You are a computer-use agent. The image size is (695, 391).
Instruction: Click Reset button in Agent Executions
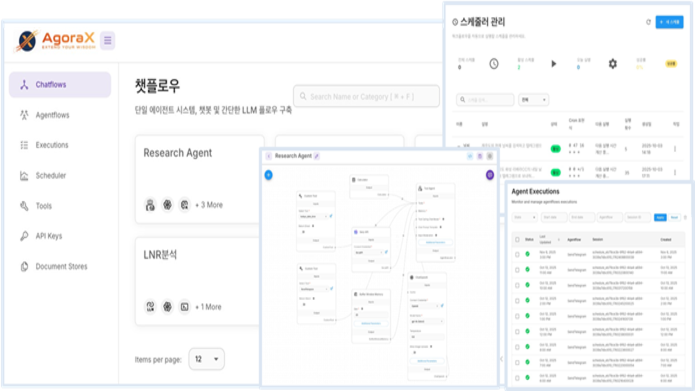click(674, 217)
